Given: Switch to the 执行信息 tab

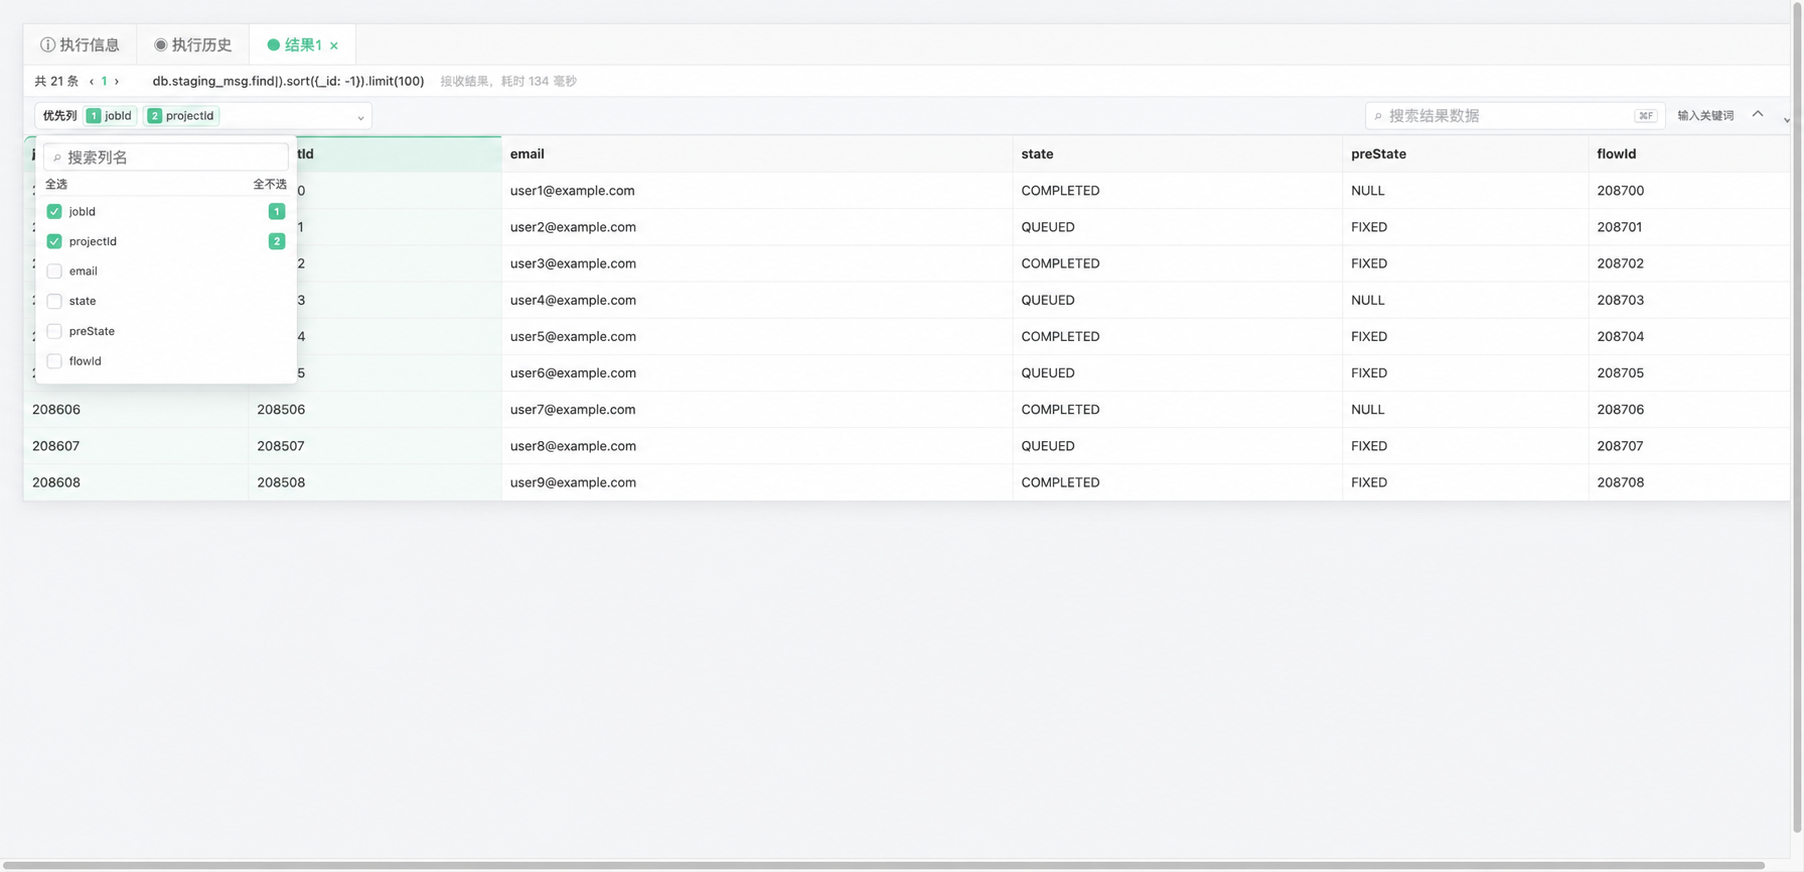Looking at the screenshot, I should click(80, 45).
